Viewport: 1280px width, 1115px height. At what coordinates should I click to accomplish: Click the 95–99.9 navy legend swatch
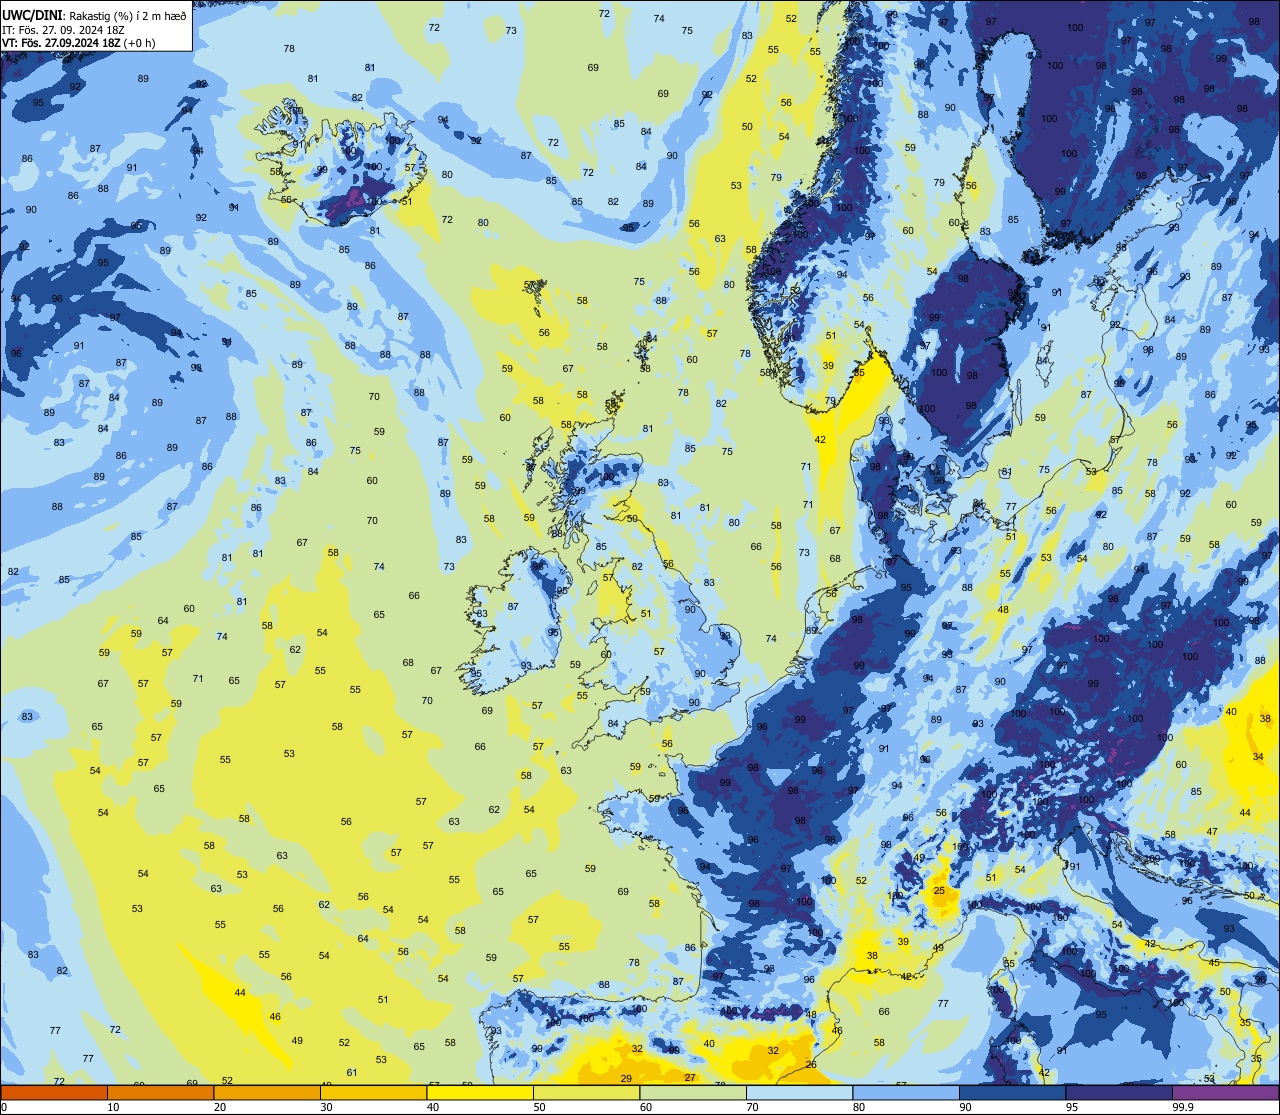click(x=1119, y=1093)
